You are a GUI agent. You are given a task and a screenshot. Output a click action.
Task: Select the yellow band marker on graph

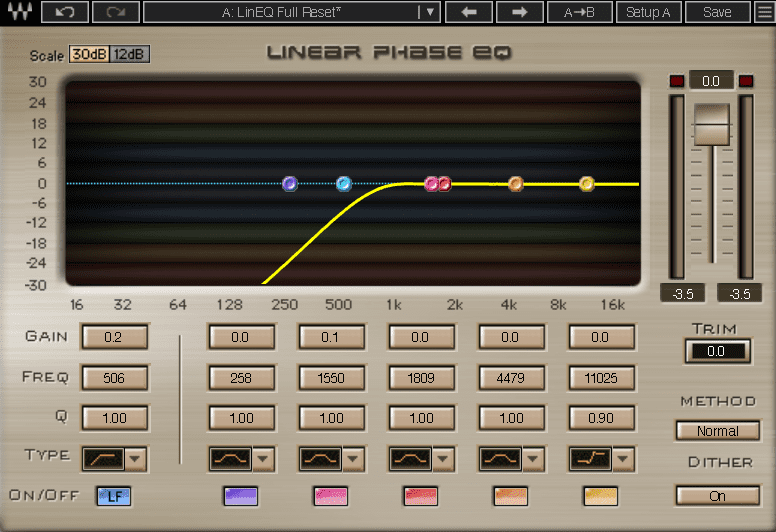click(x=587, y=184)
